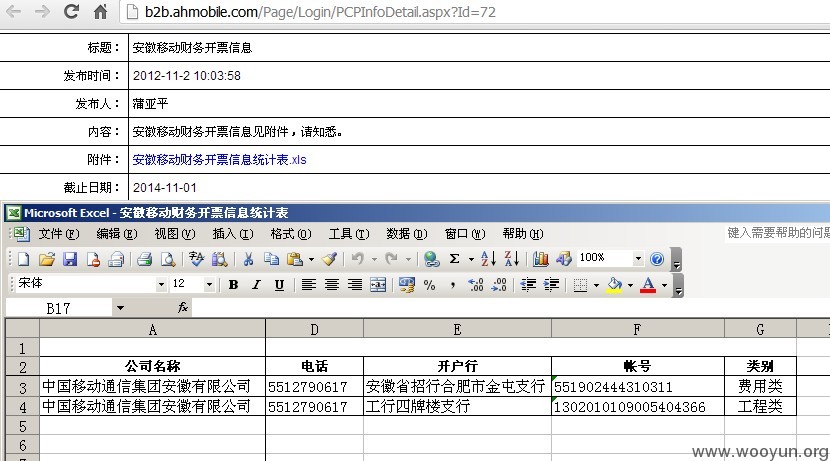Insert a hyperlink with the globe icon

click(431, 259)
